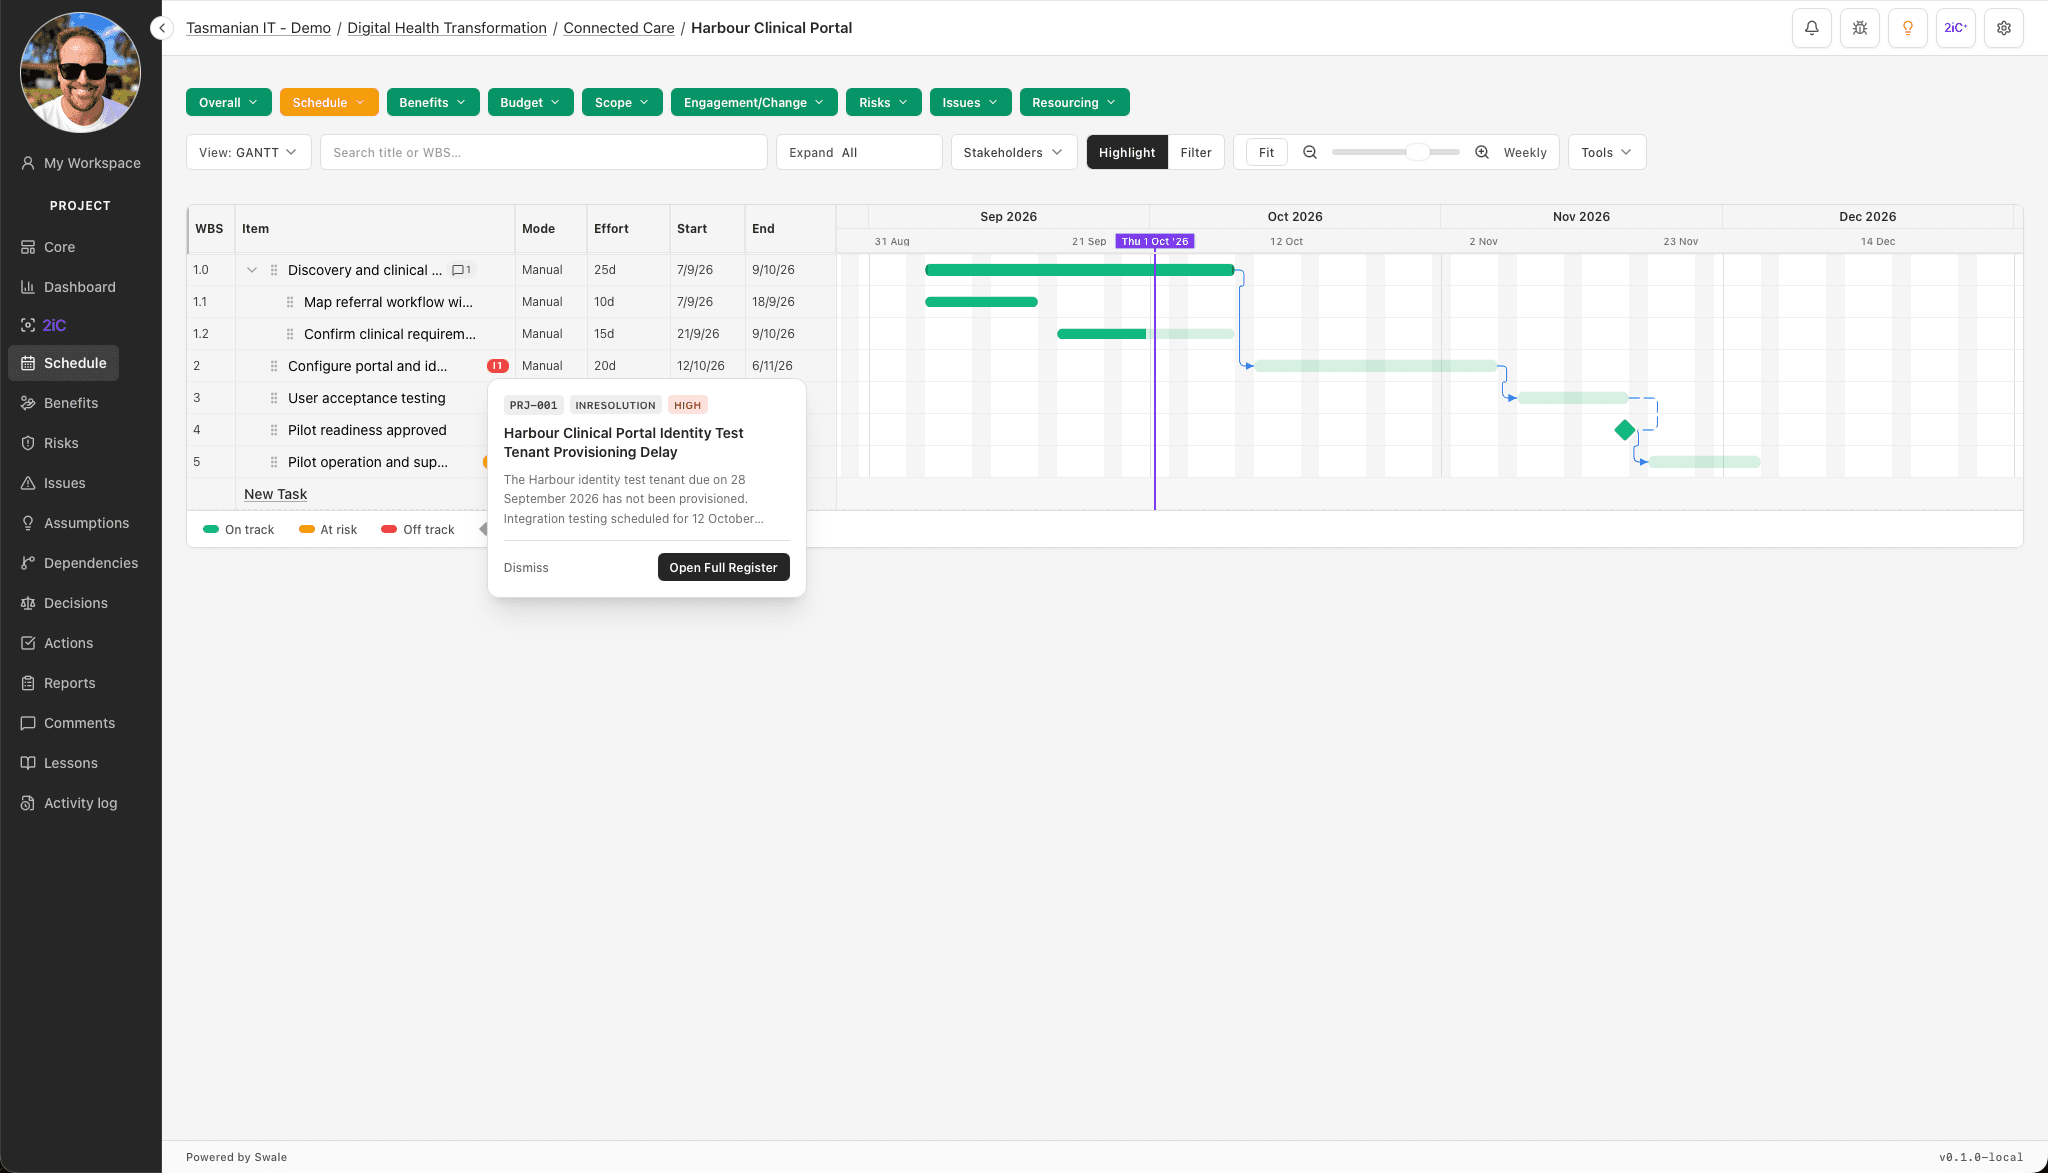Click the bug report icon
Image resolution: width=2048 pixels, height=1173 pixels.
[x=1859, y=28]
